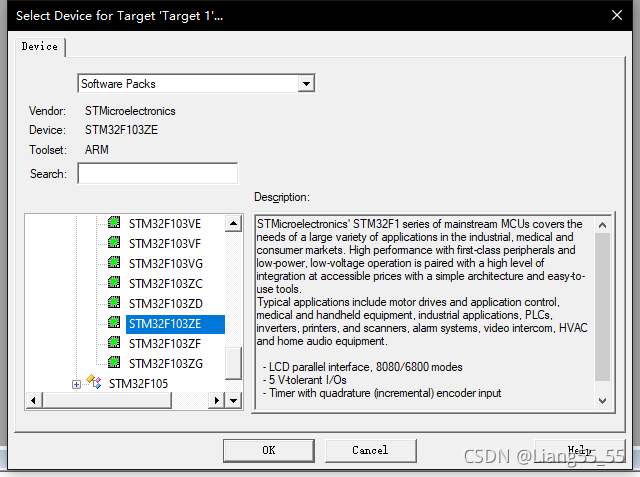Select STM32F103VG in device list
This screenshot has width=640, height=477.
point(166,264)
